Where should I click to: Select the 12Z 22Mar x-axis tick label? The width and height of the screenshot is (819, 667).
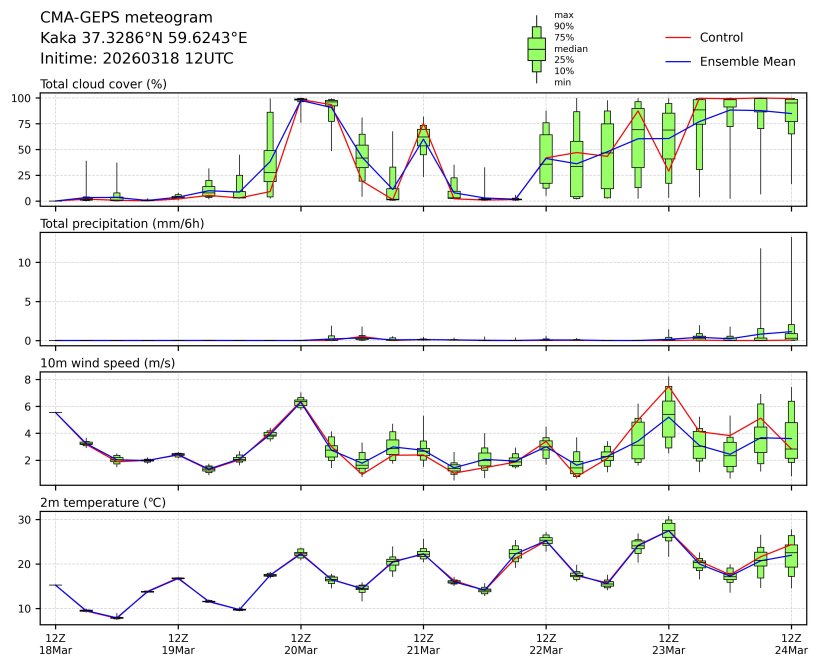(x=546, y=643)
